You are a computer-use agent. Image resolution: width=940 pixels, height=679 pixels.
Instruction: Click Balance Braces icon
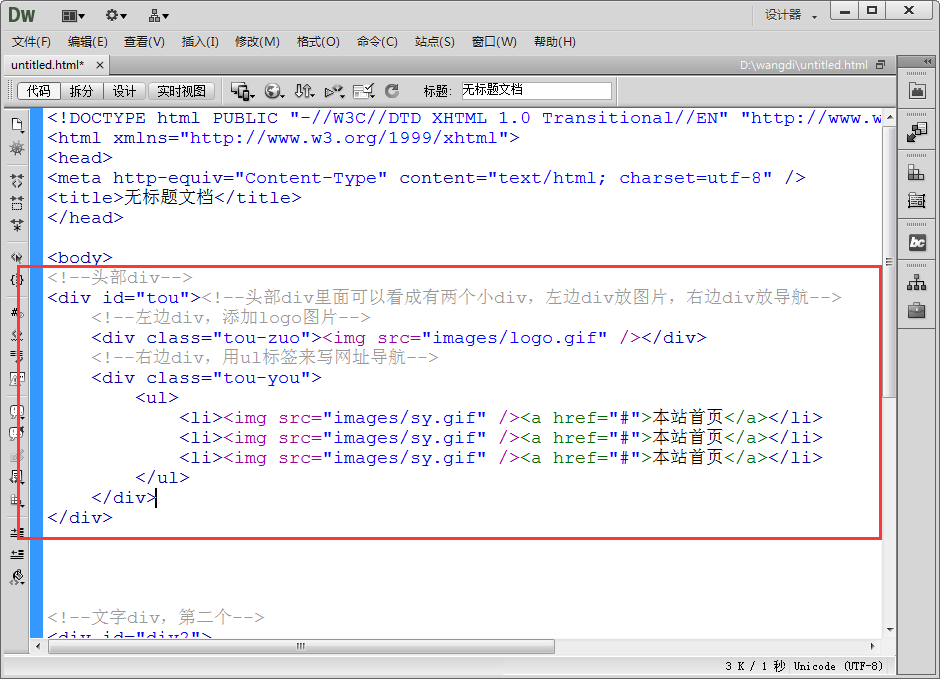[17, 280]
